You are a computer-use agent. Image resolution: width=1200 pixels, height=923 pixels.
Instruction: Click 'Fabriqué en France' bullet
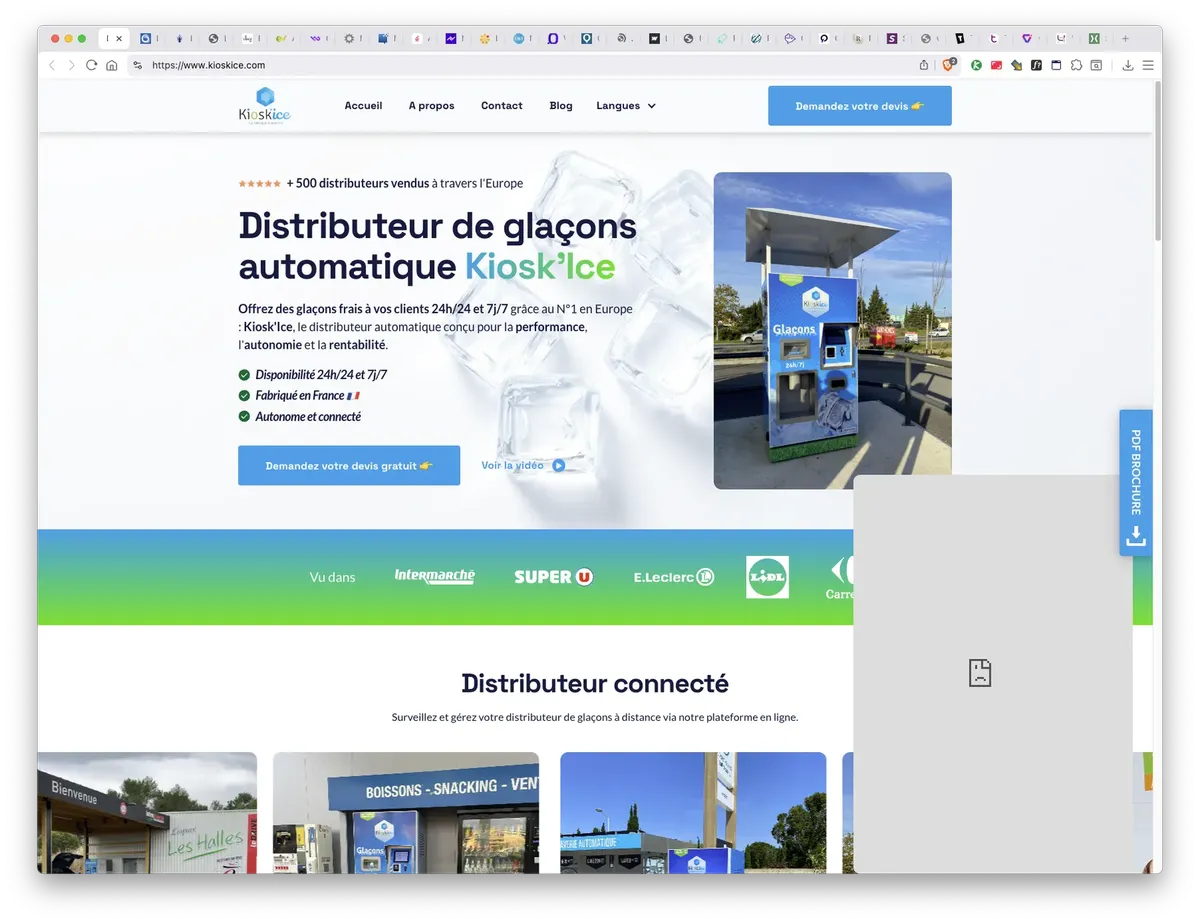[x=300, y=396]
